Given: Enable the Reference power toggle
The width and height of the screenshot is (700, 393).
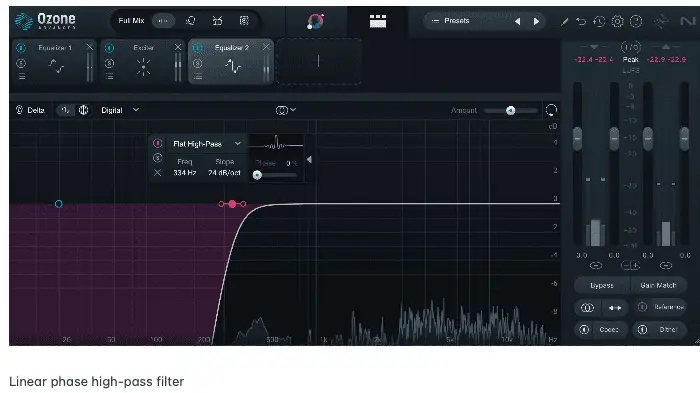Looking at the screenshot, I should [x=642, y=307].
